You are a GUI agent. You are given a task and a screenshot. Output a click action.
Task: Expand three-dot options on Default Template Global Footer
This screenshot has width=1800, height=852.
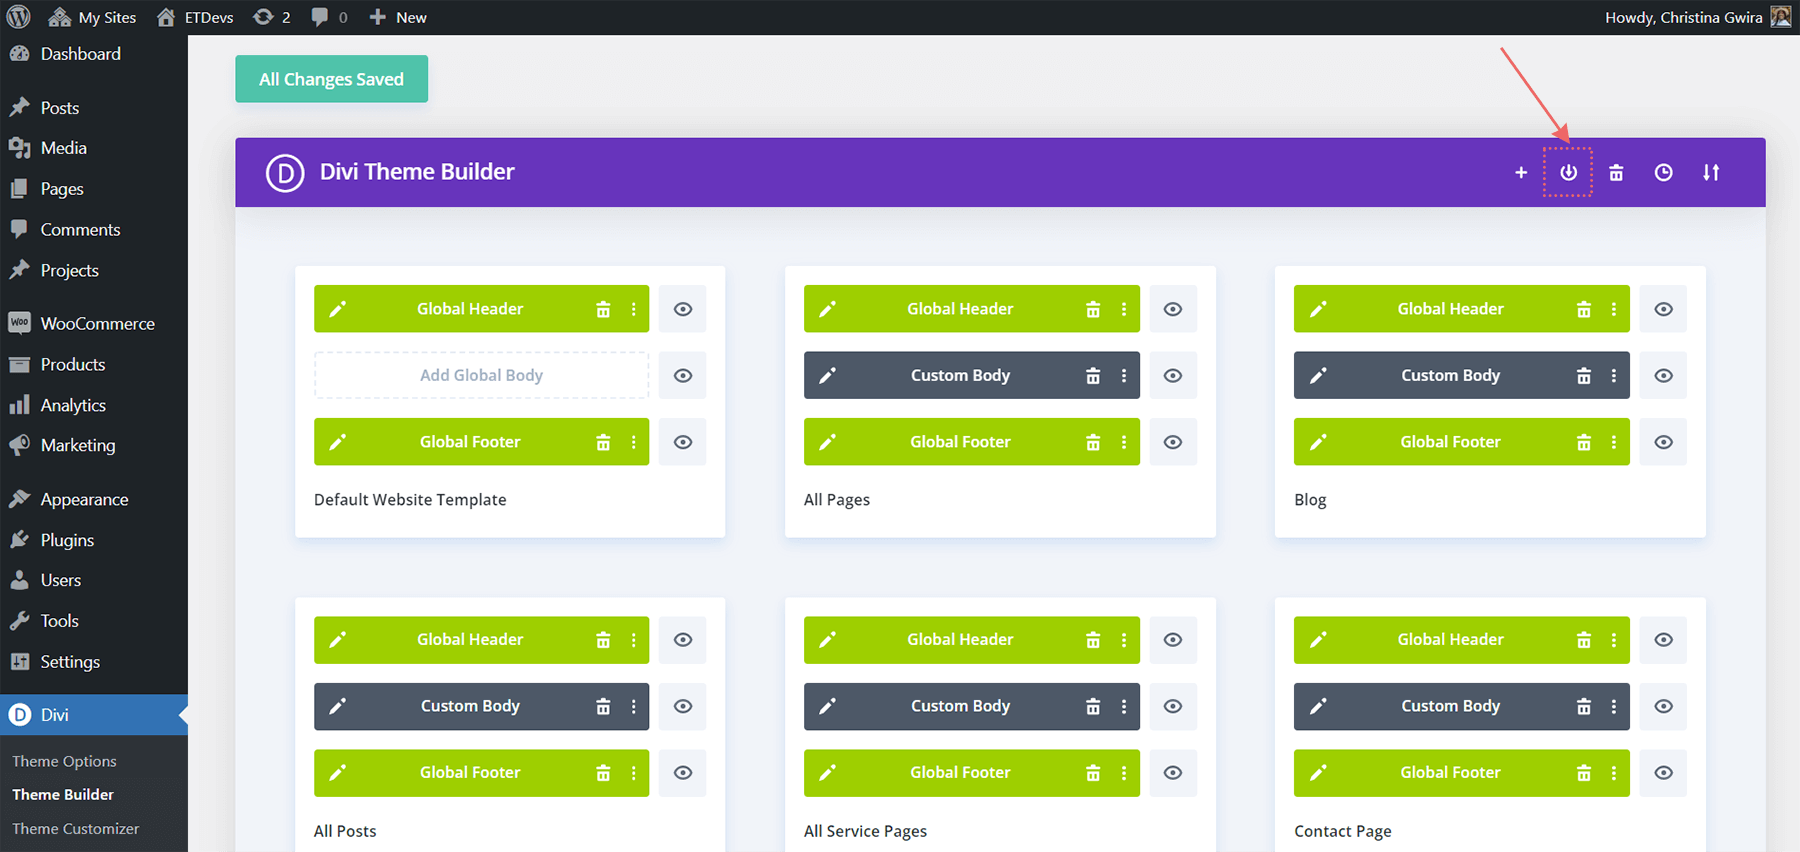(633, 442)
